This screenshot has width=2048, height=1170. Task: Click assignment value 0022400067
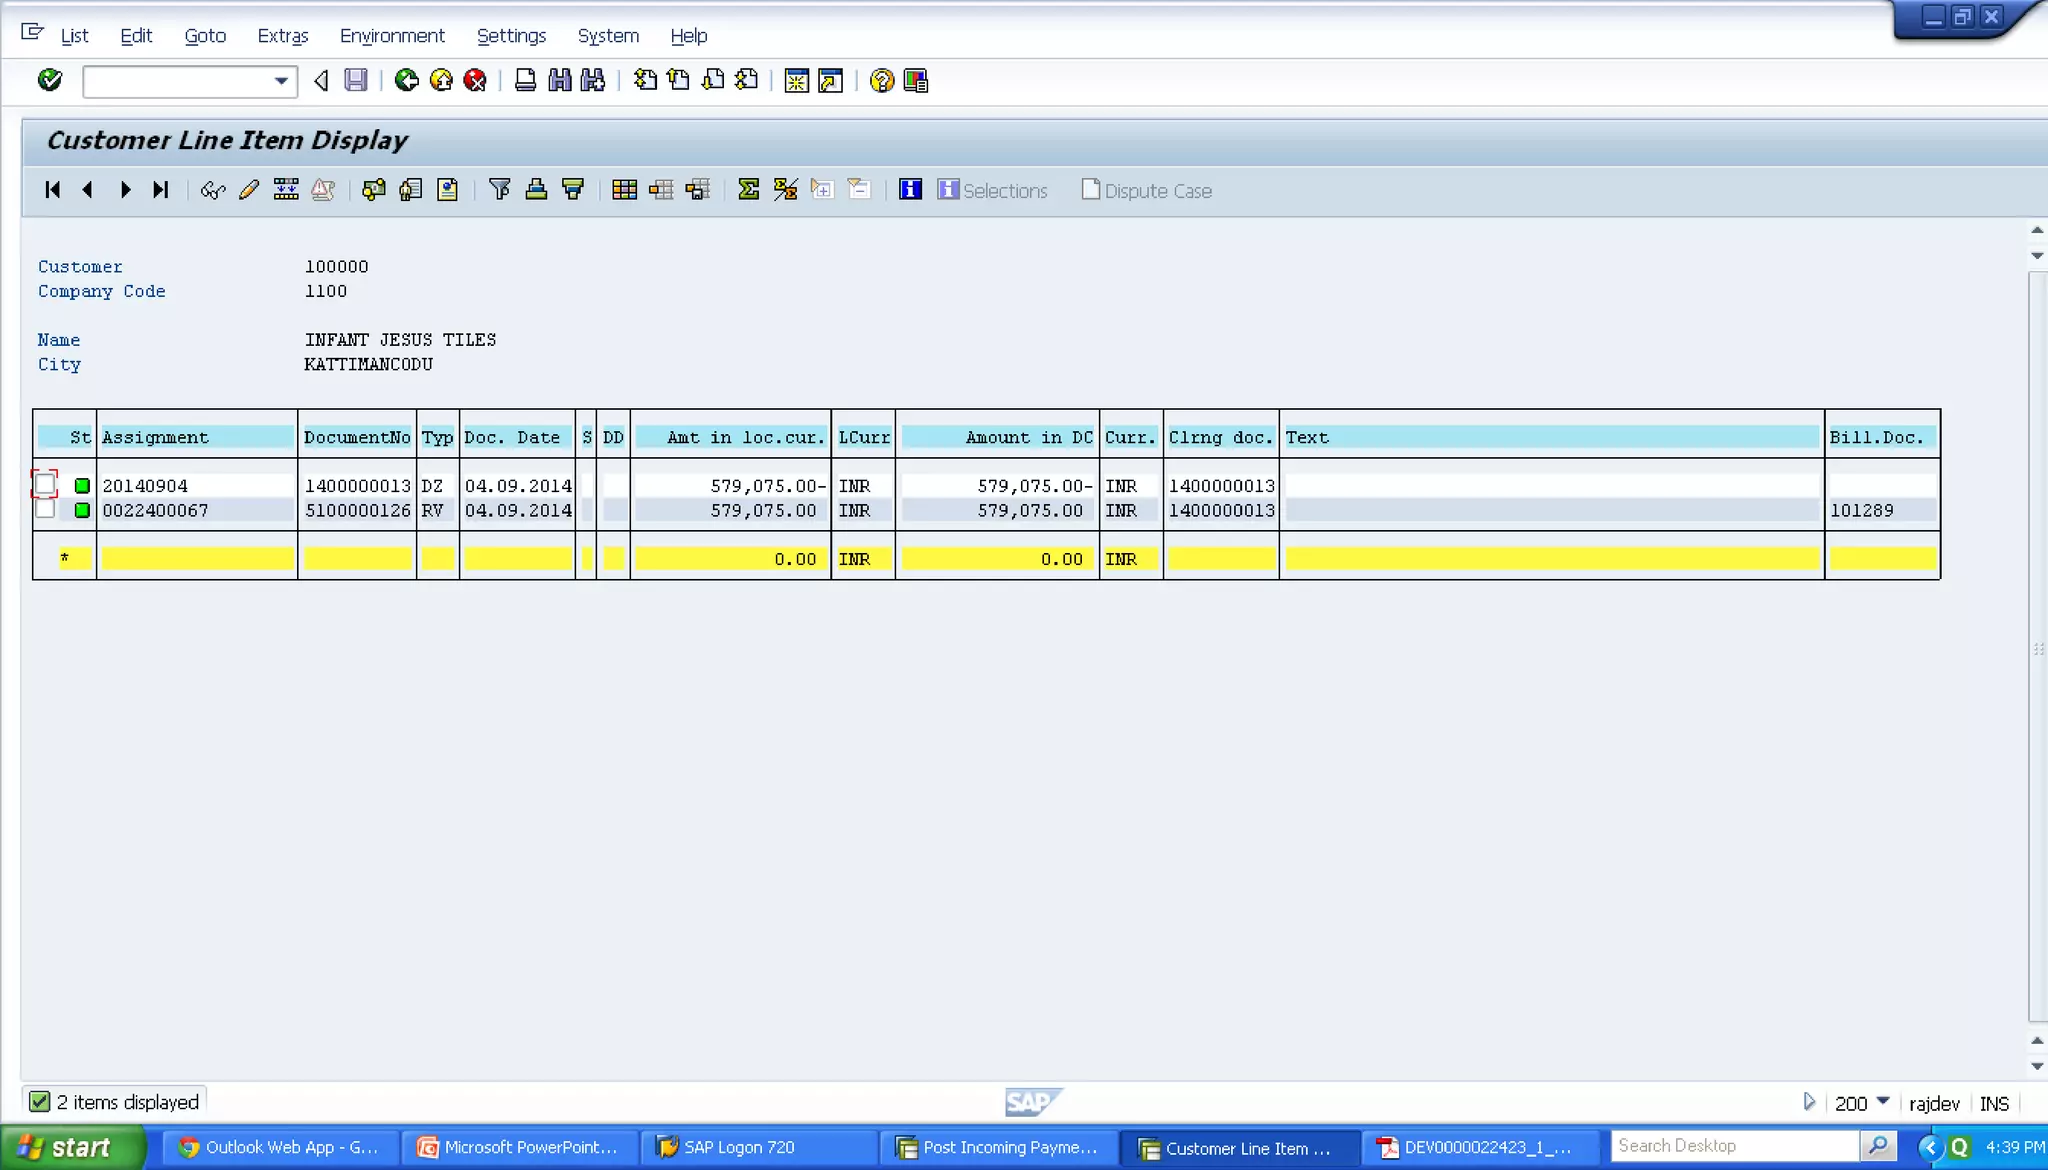tap(156, 510)
